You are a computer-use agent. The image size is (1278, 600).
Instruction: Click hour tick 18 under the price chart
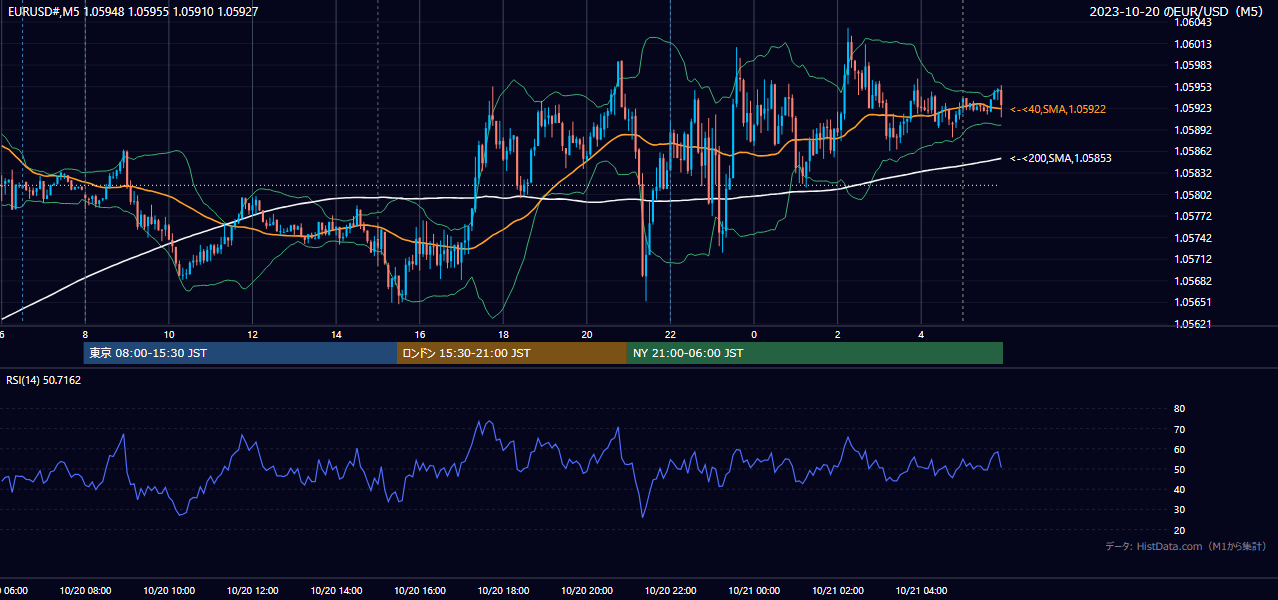tap(503, 335)
